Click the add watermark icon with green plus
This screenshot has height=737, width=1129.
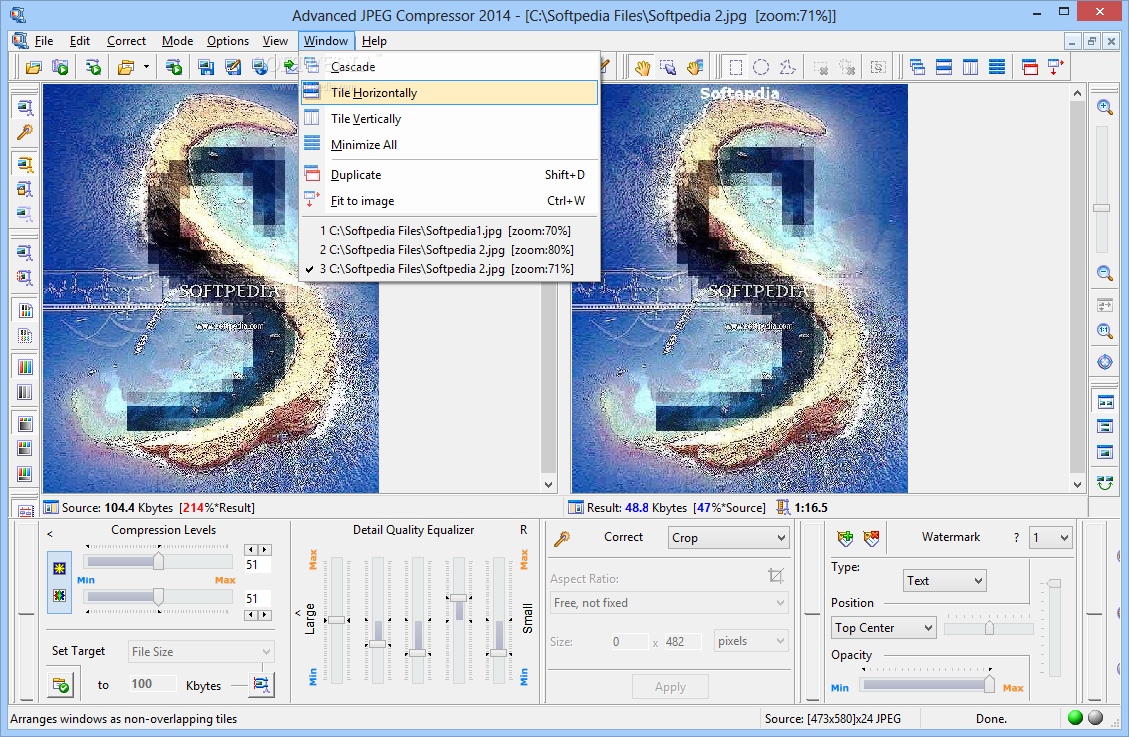(845, 538)
